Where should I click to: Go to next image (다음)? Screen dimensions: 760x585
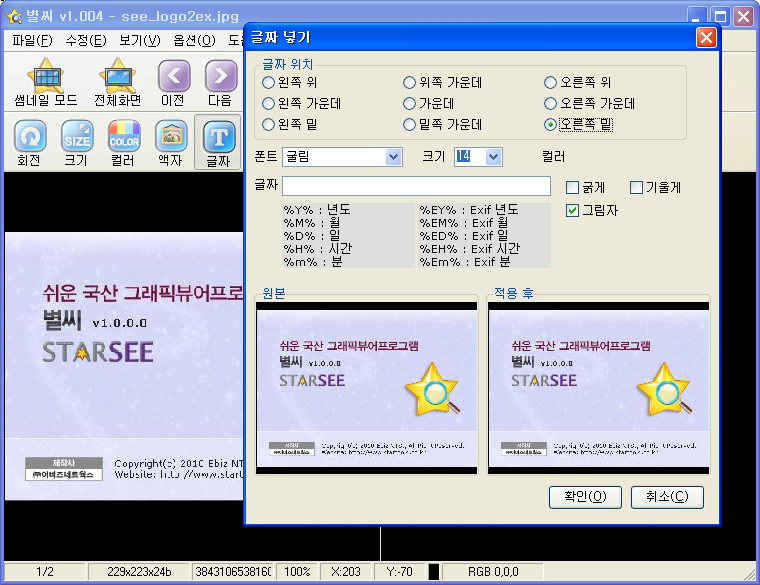[220, 82]
